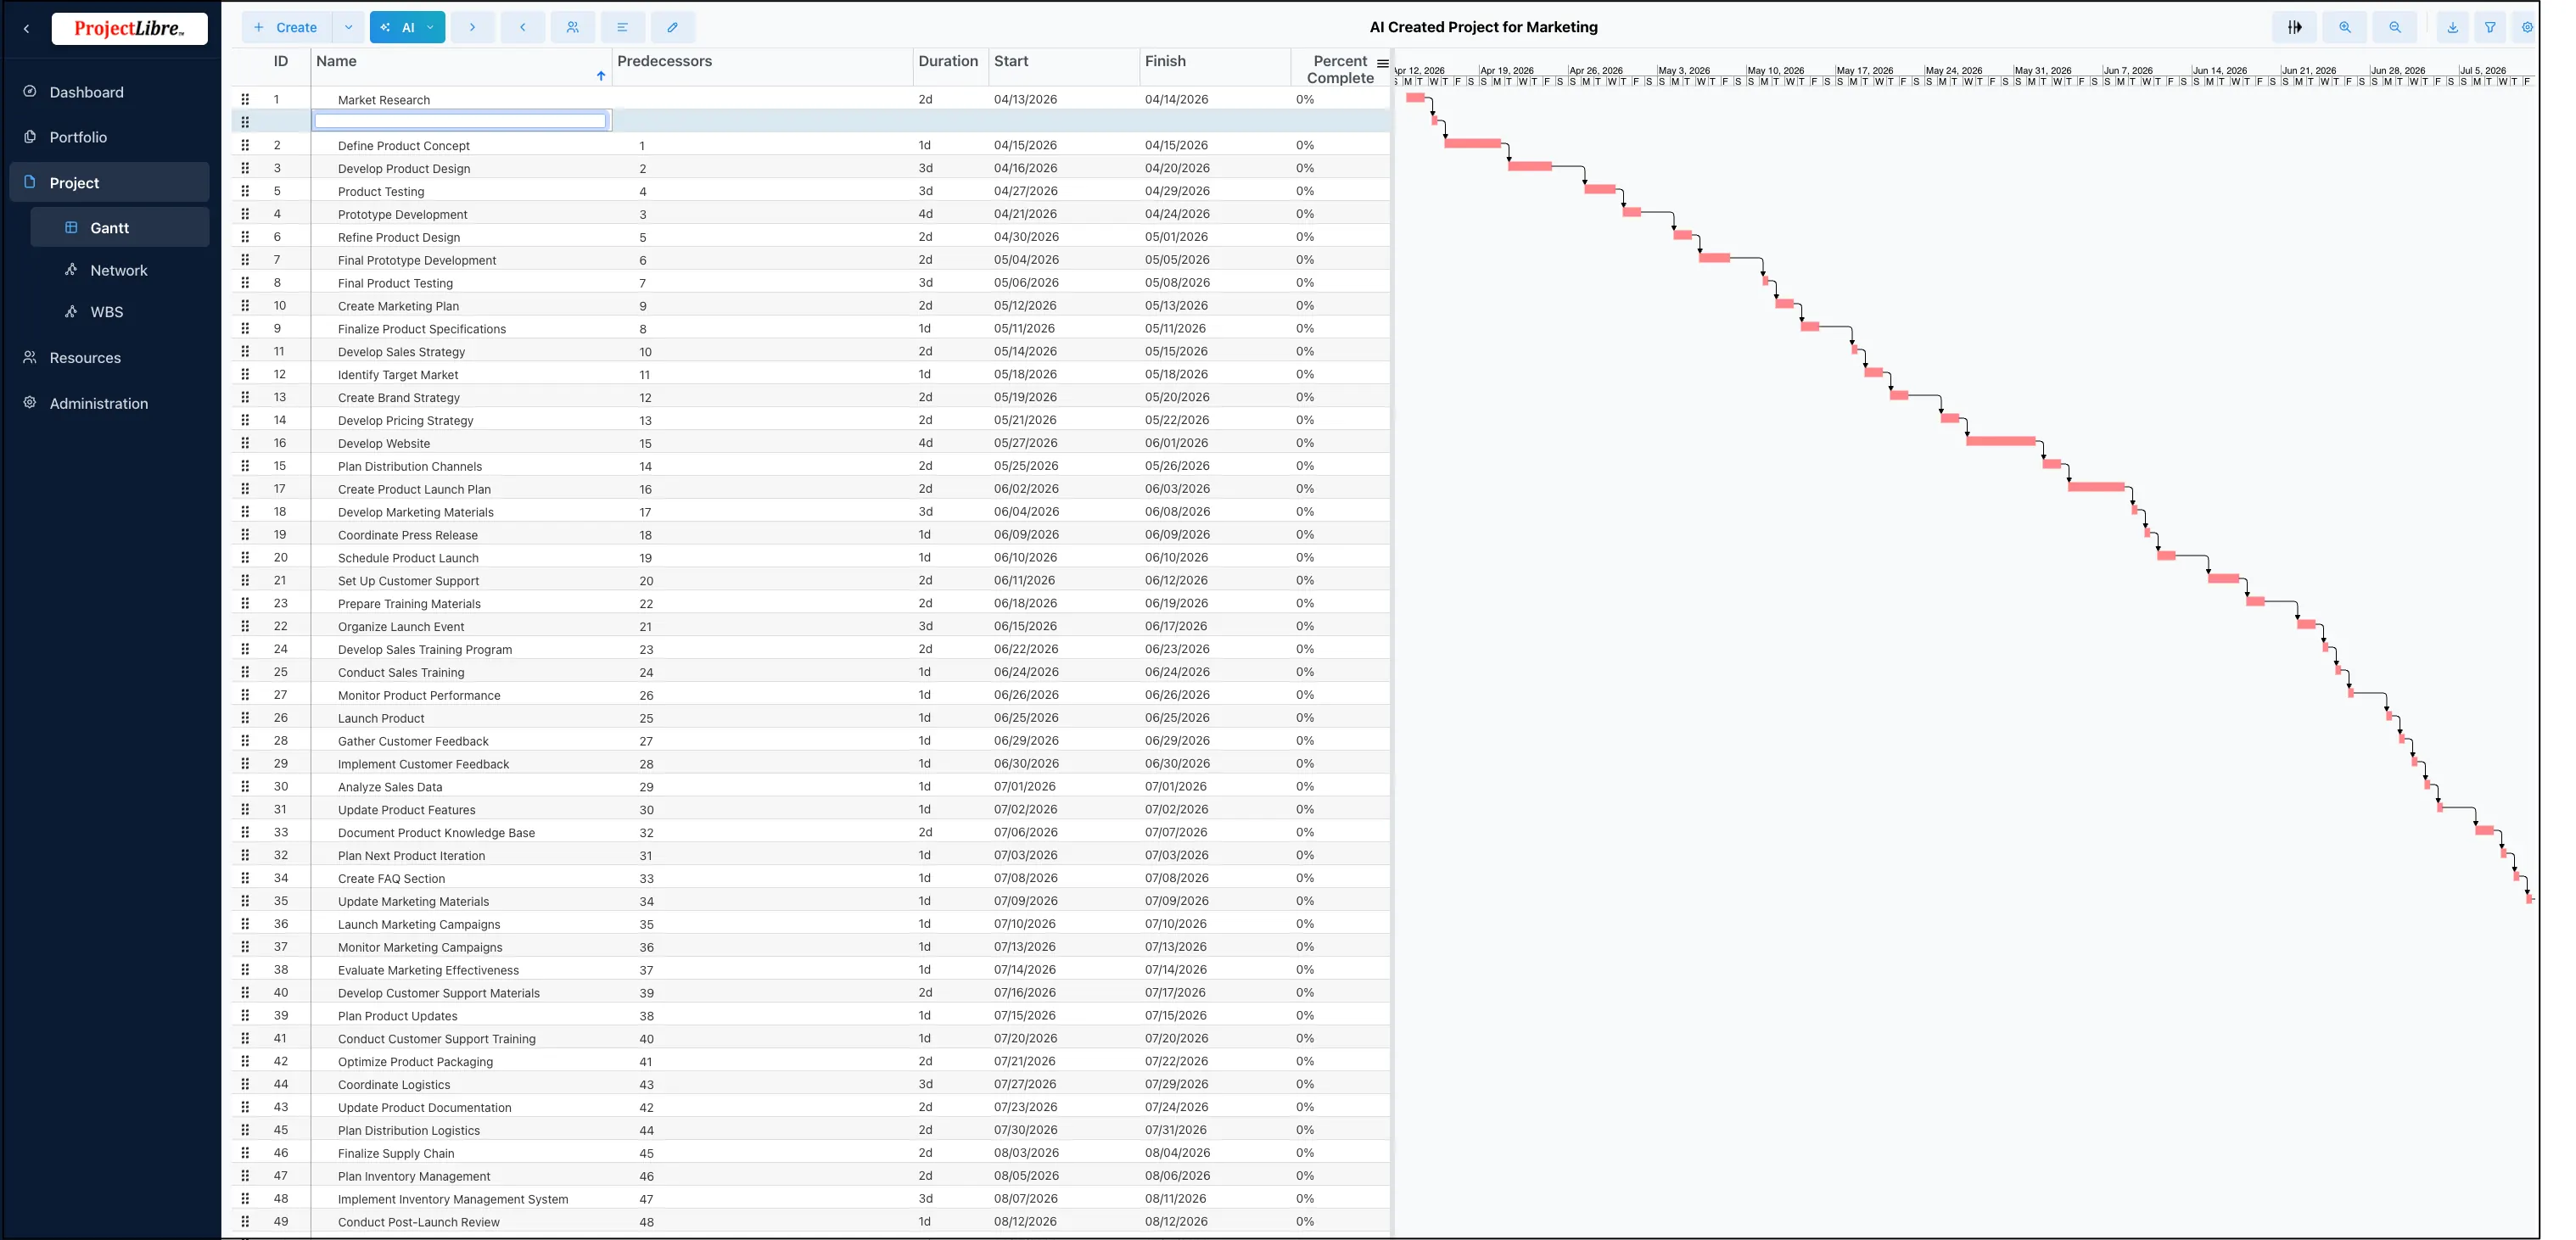Zoom in the Gantt chart timeline
2576x1240 pixels.
2344,27
